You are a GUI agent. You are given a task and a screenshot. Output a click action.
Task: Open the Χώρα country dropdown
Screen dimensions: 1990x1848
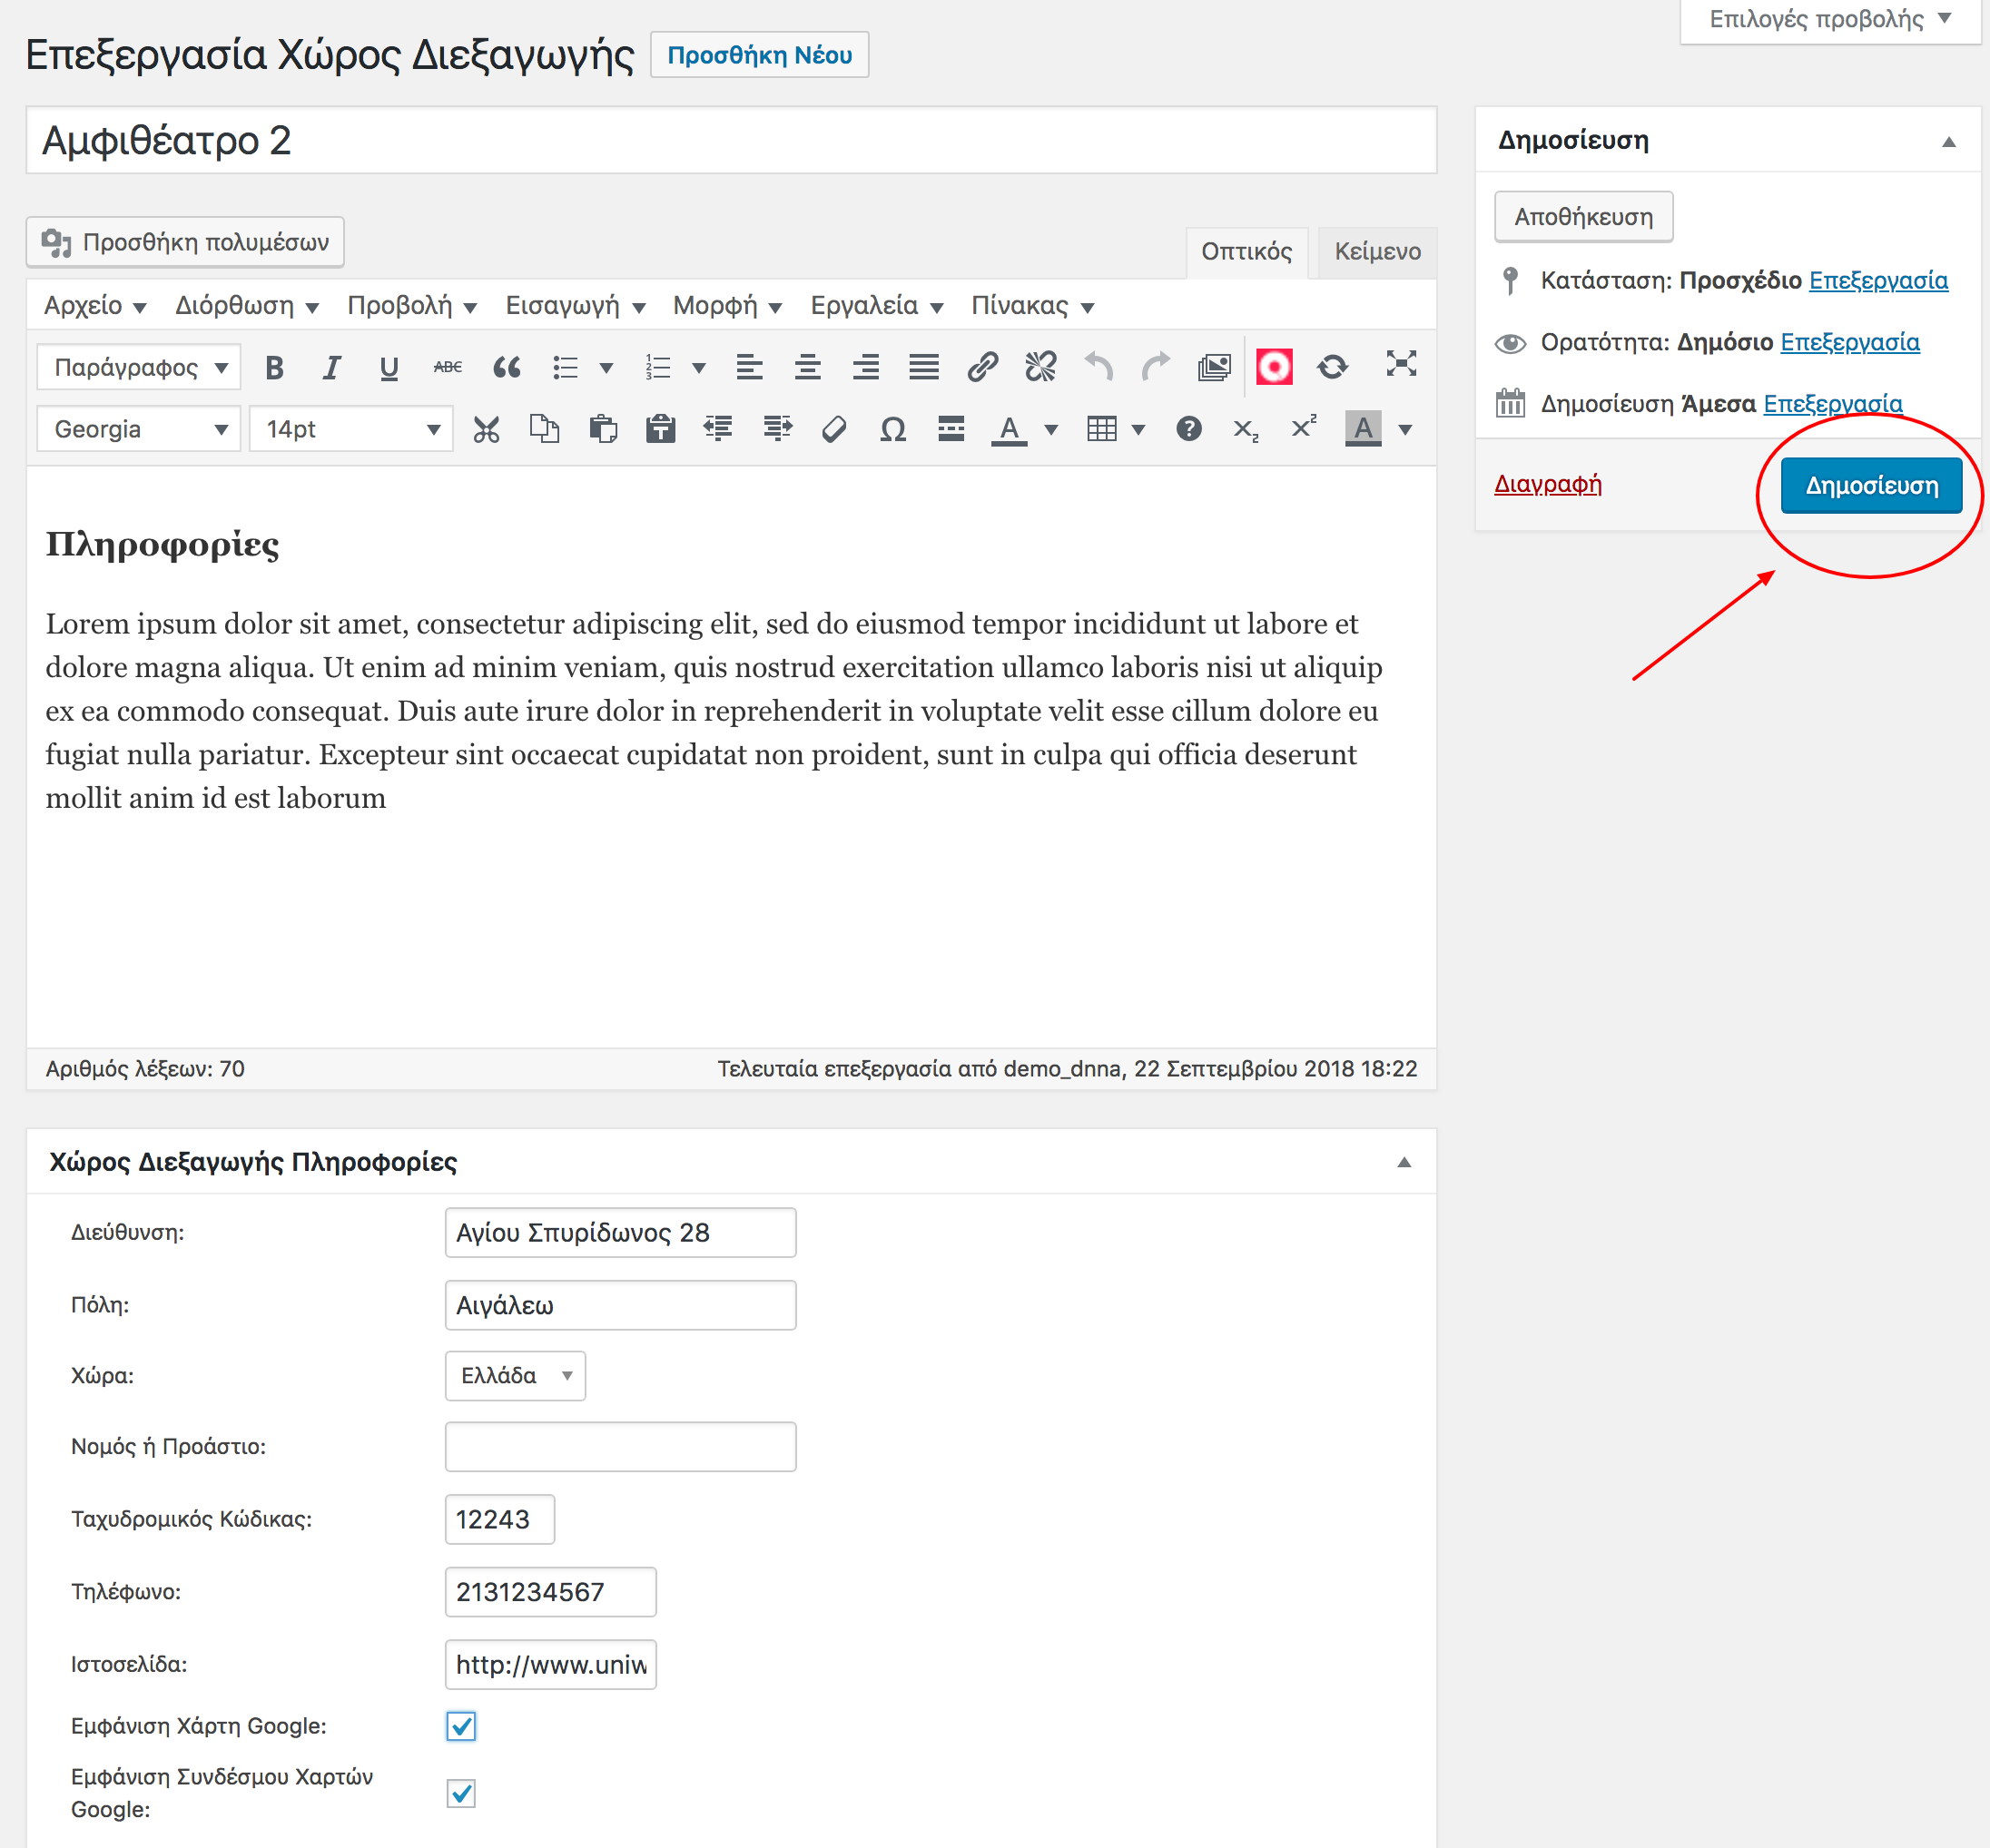515,1375
